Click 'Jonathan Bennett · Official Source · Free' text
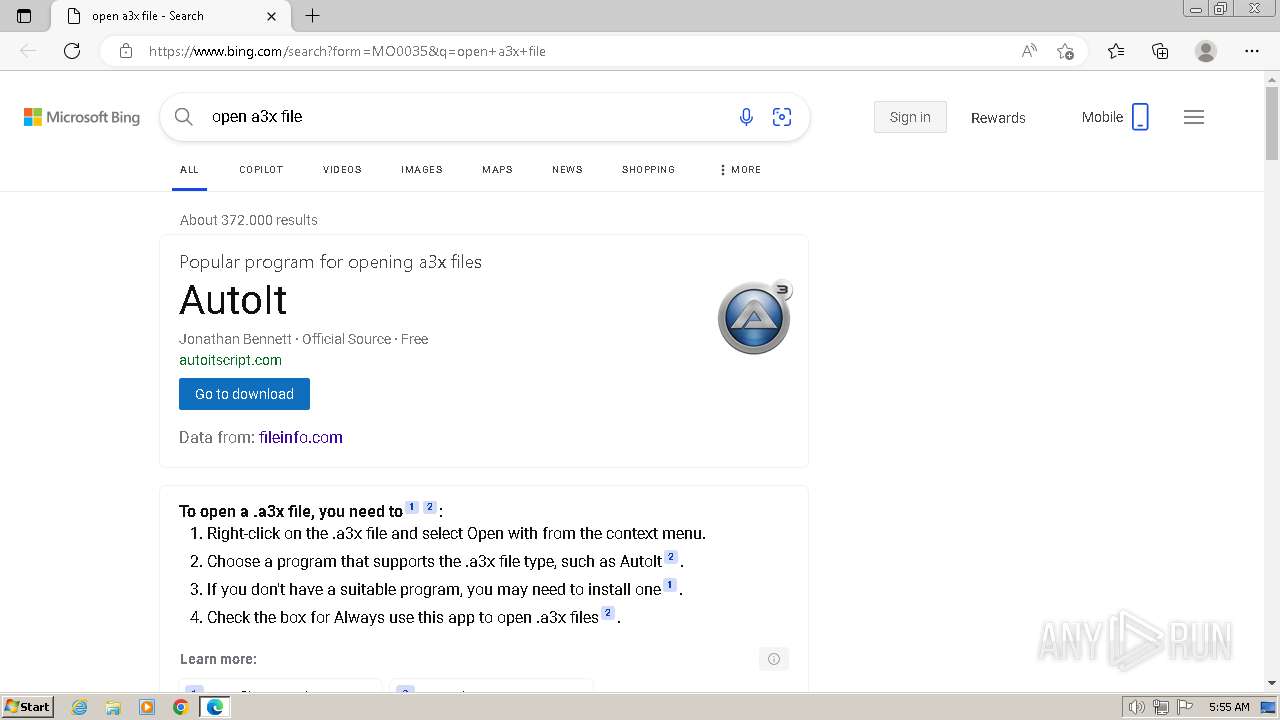Image resolution: width=1280 pixels, height=720 pixels. (x=303, y=339)
